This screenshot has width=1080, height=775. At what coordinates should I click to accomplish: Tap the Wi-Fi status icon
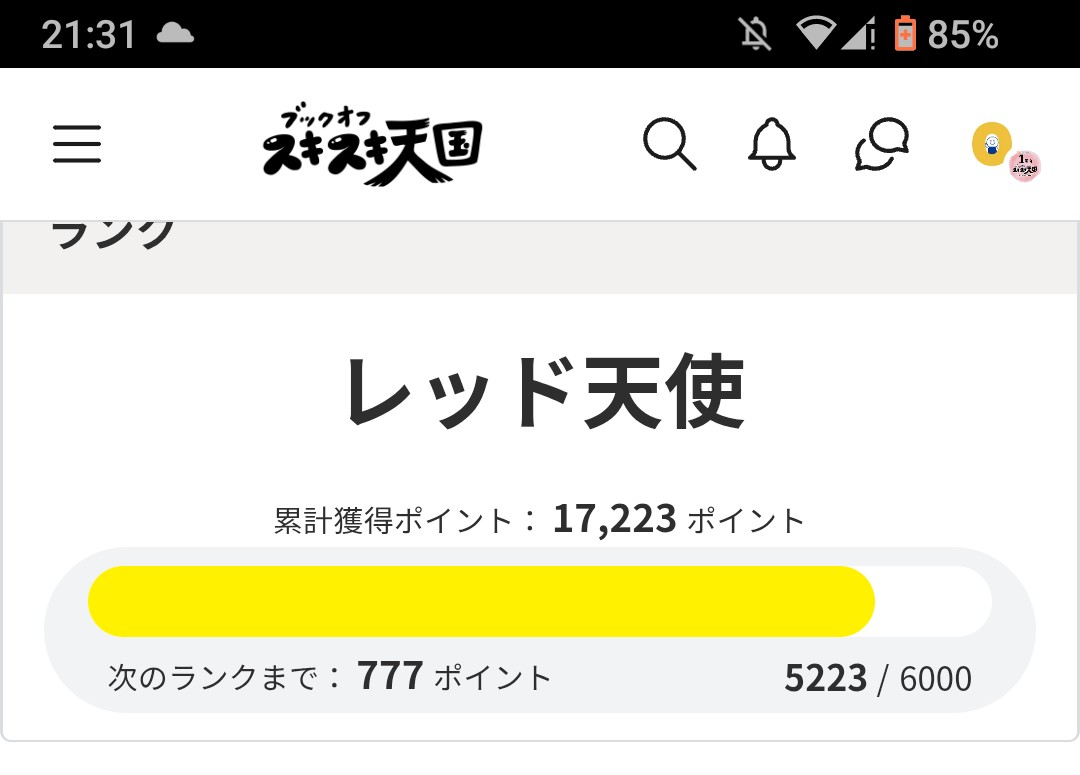point(816,34)
